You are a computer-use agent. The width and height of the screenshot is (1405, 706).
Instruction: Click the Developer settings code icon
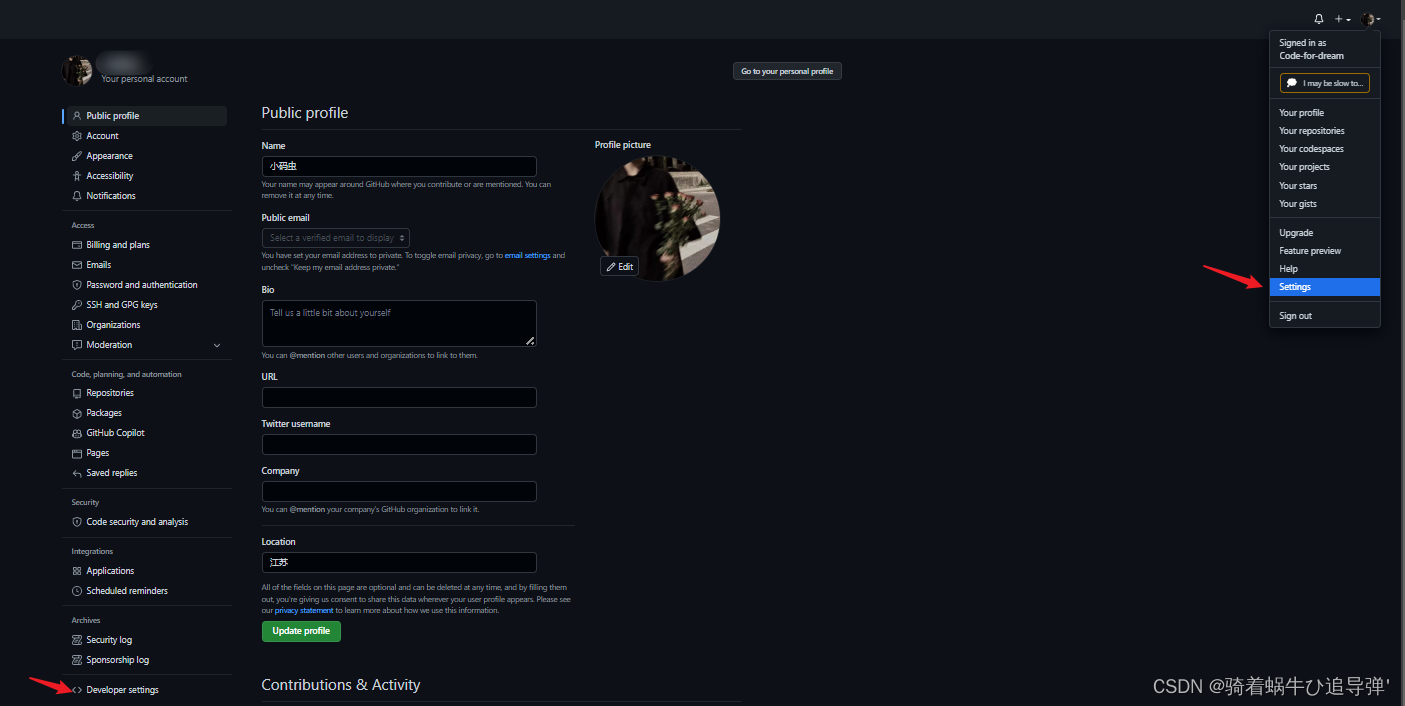tap(77, 690)
